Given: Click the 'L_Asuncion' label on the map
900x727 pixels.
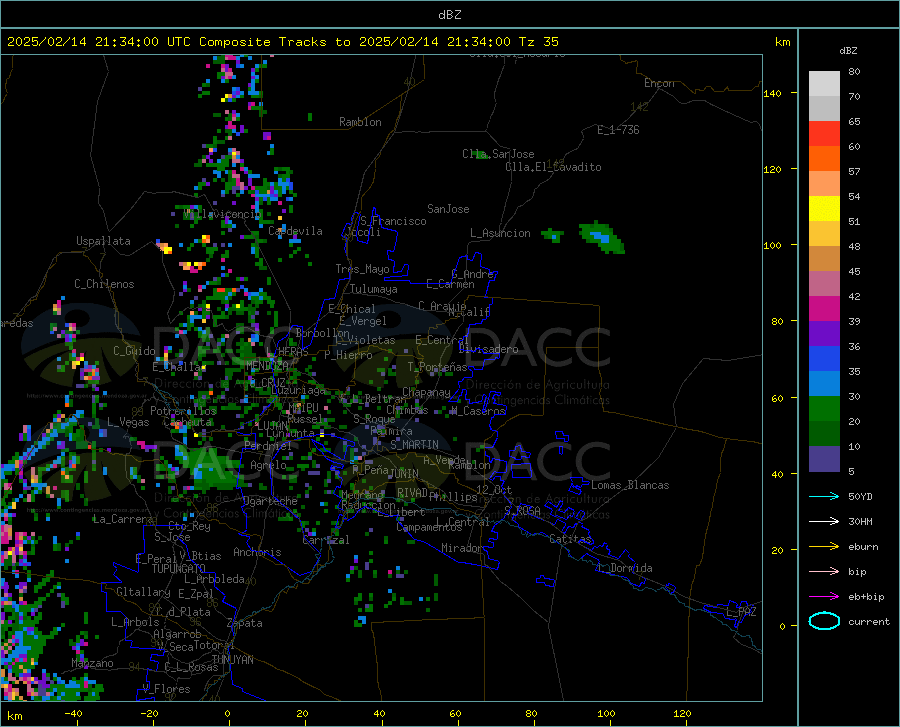Looking at the screenshot, I should pos(500,233).
